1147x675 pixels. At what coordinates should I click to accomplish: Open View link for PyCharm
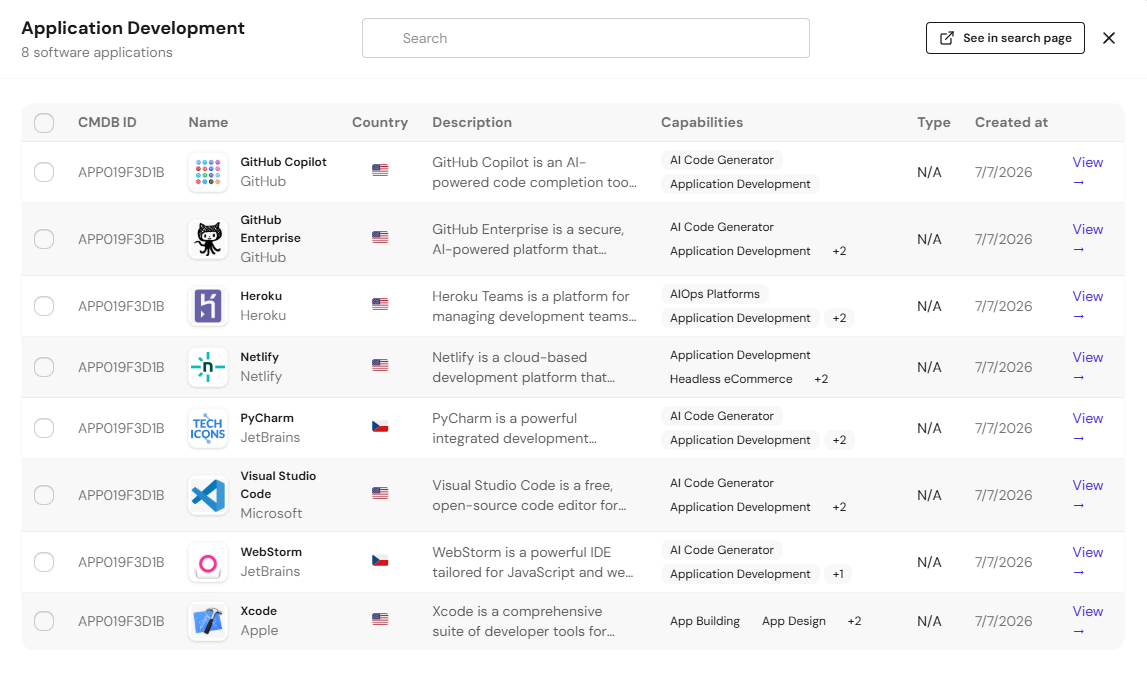click(x=1088, y=428)
